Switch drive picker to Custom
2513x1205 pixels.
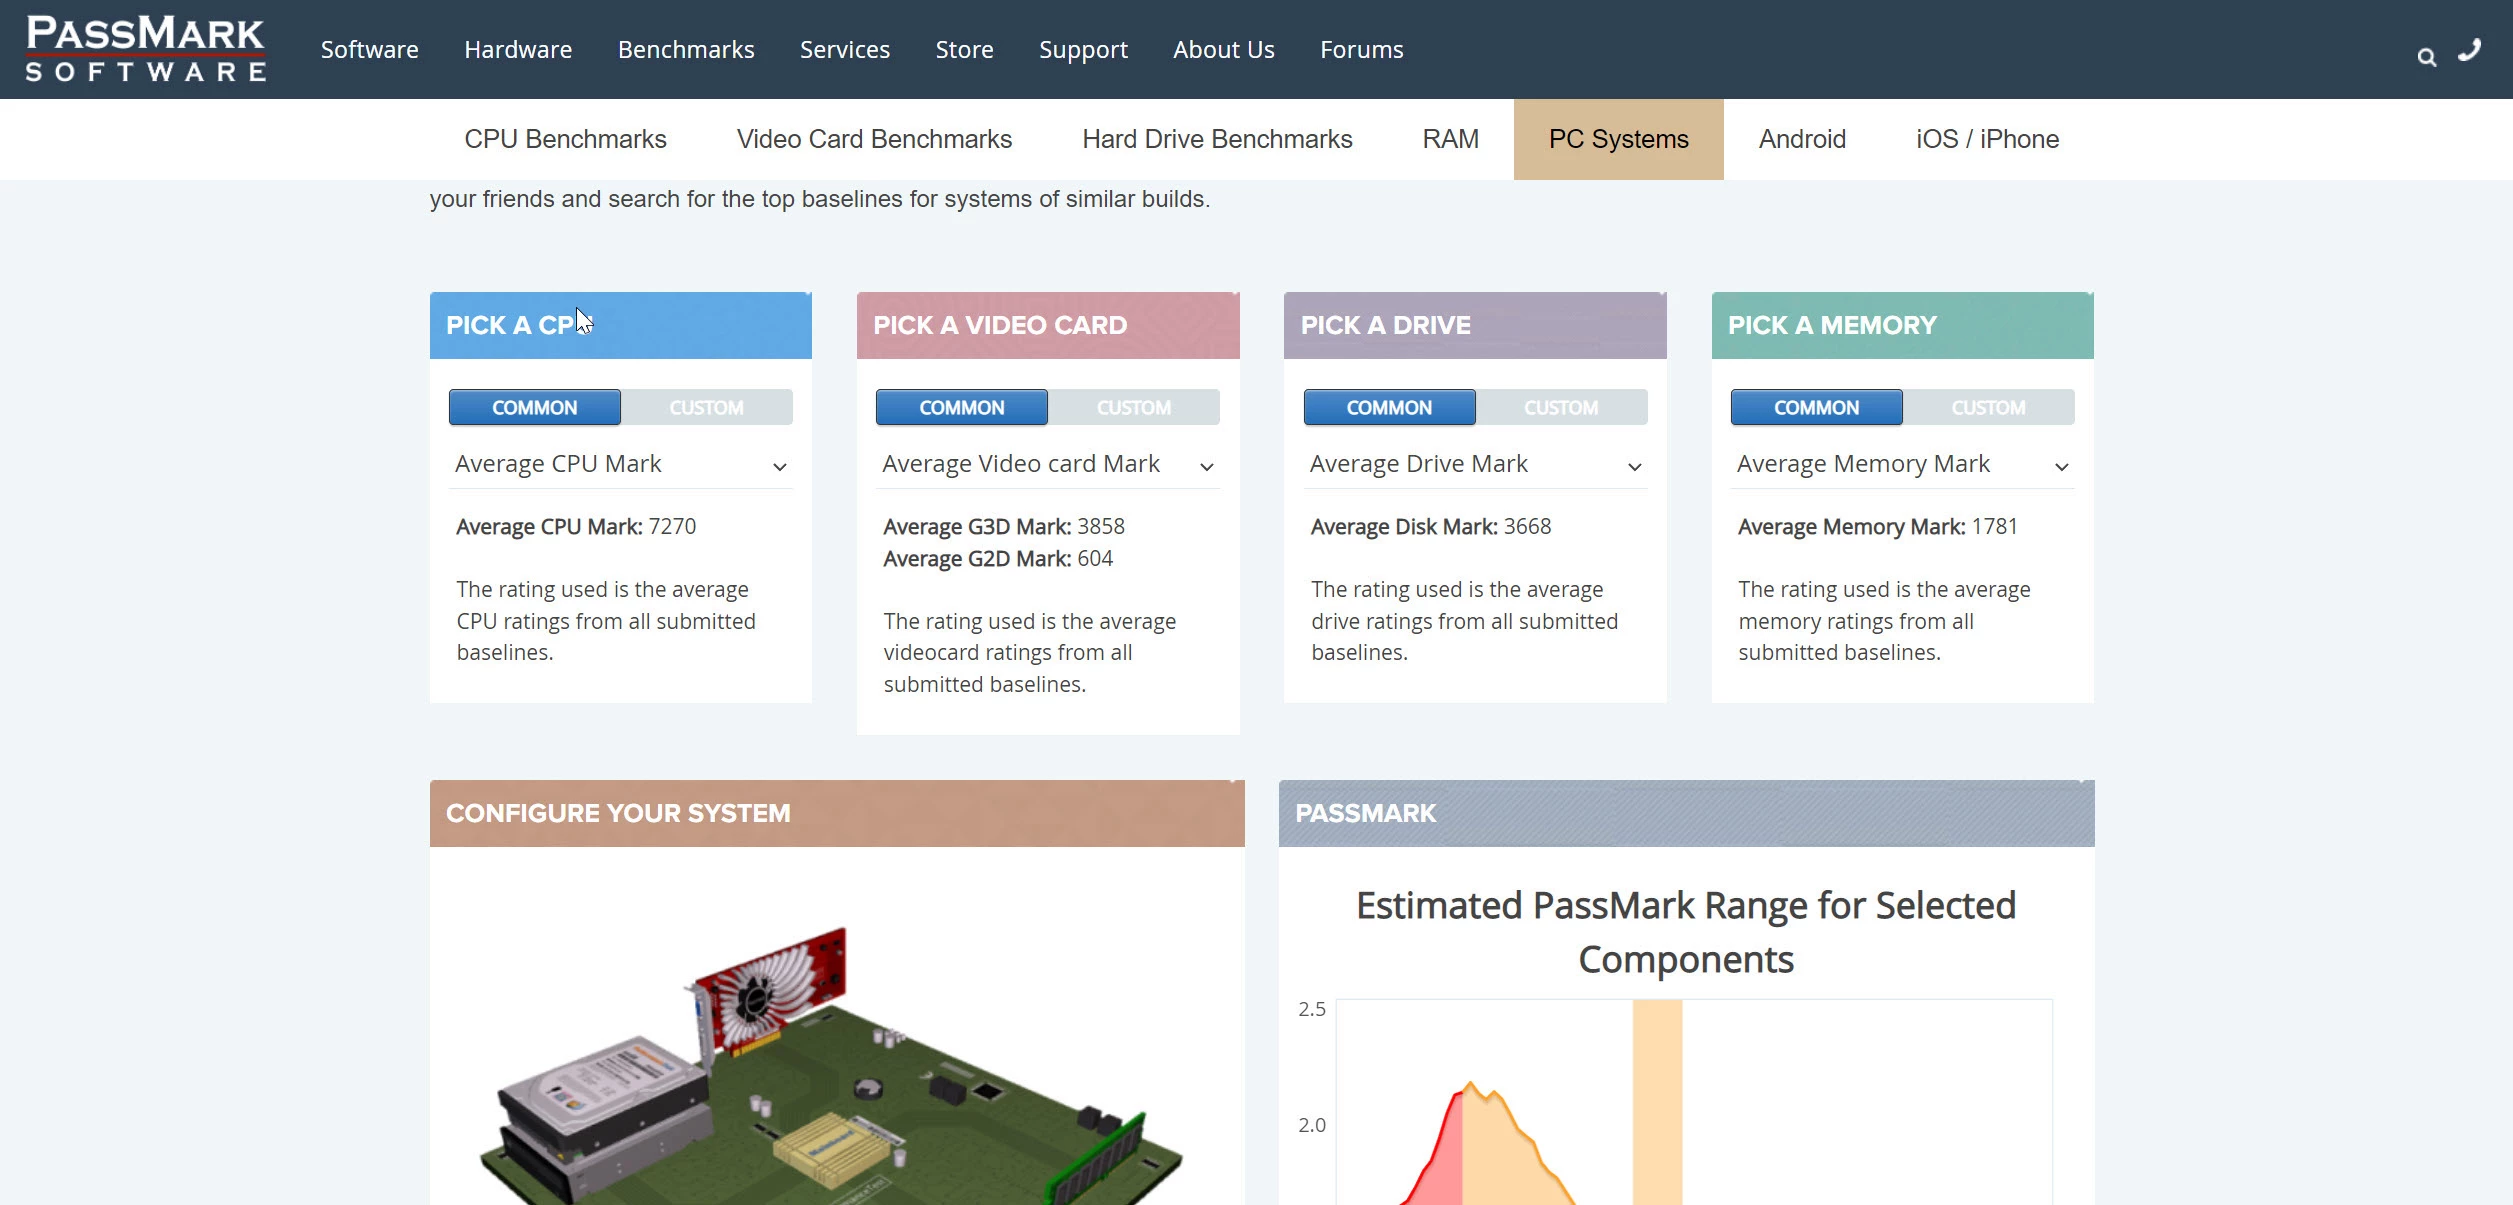[1560, 408]
